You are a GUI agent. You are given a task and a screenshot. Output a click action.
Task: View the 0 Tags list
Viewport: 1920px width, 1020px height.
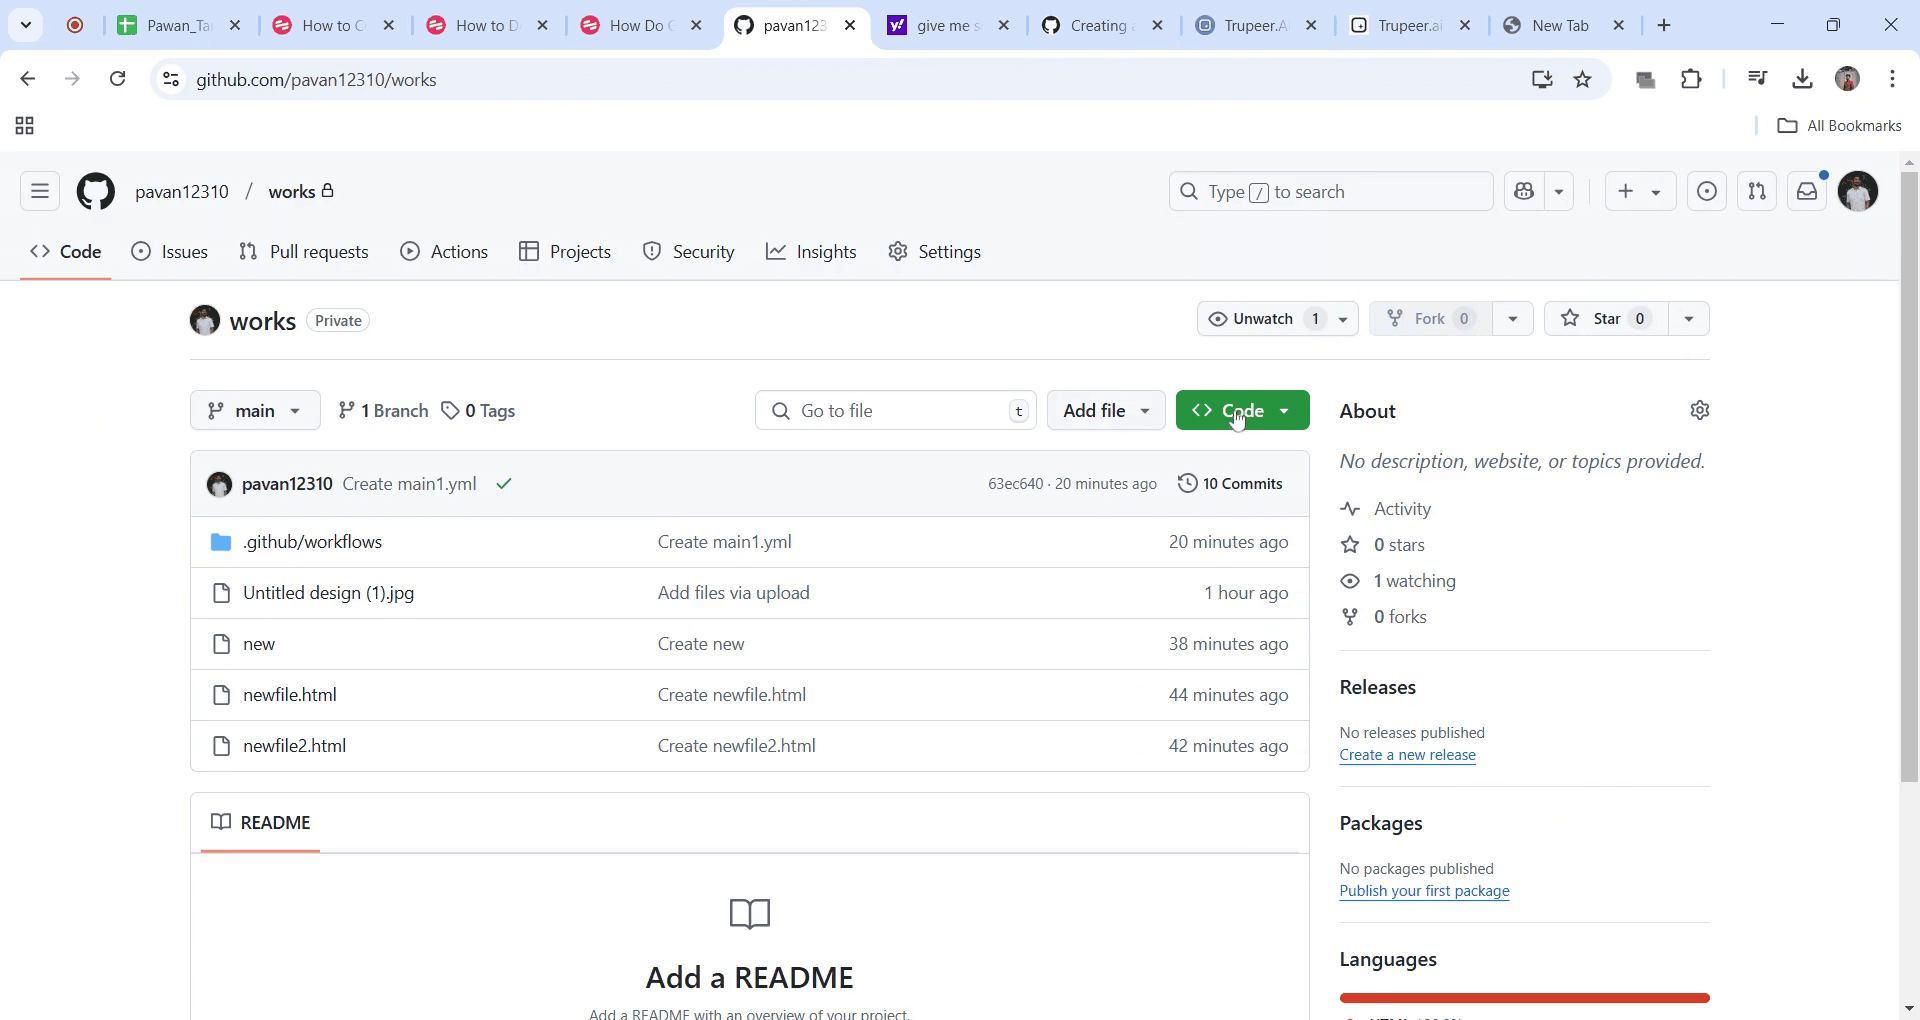[478, 411]
